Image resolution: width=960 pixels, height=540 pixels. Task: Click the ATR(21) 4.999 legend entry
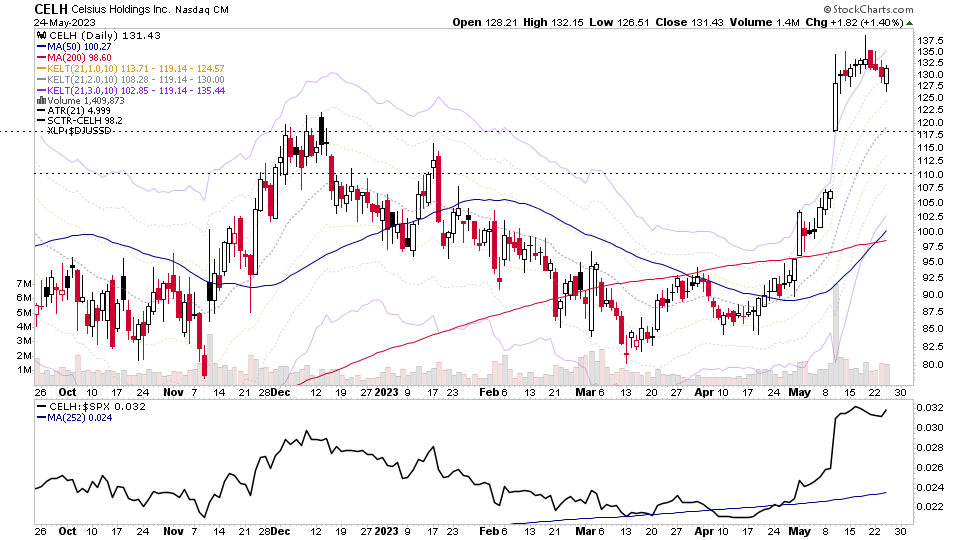click(x=79, y=111)
